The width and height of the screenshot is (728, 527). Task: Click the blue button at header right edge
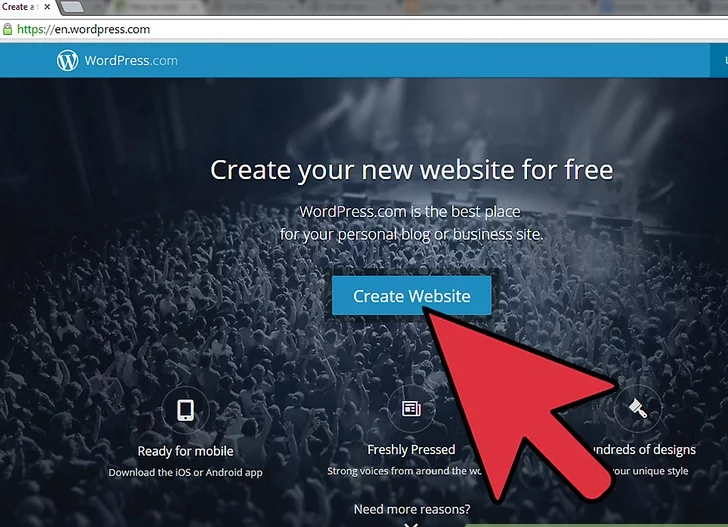(719, 60)
